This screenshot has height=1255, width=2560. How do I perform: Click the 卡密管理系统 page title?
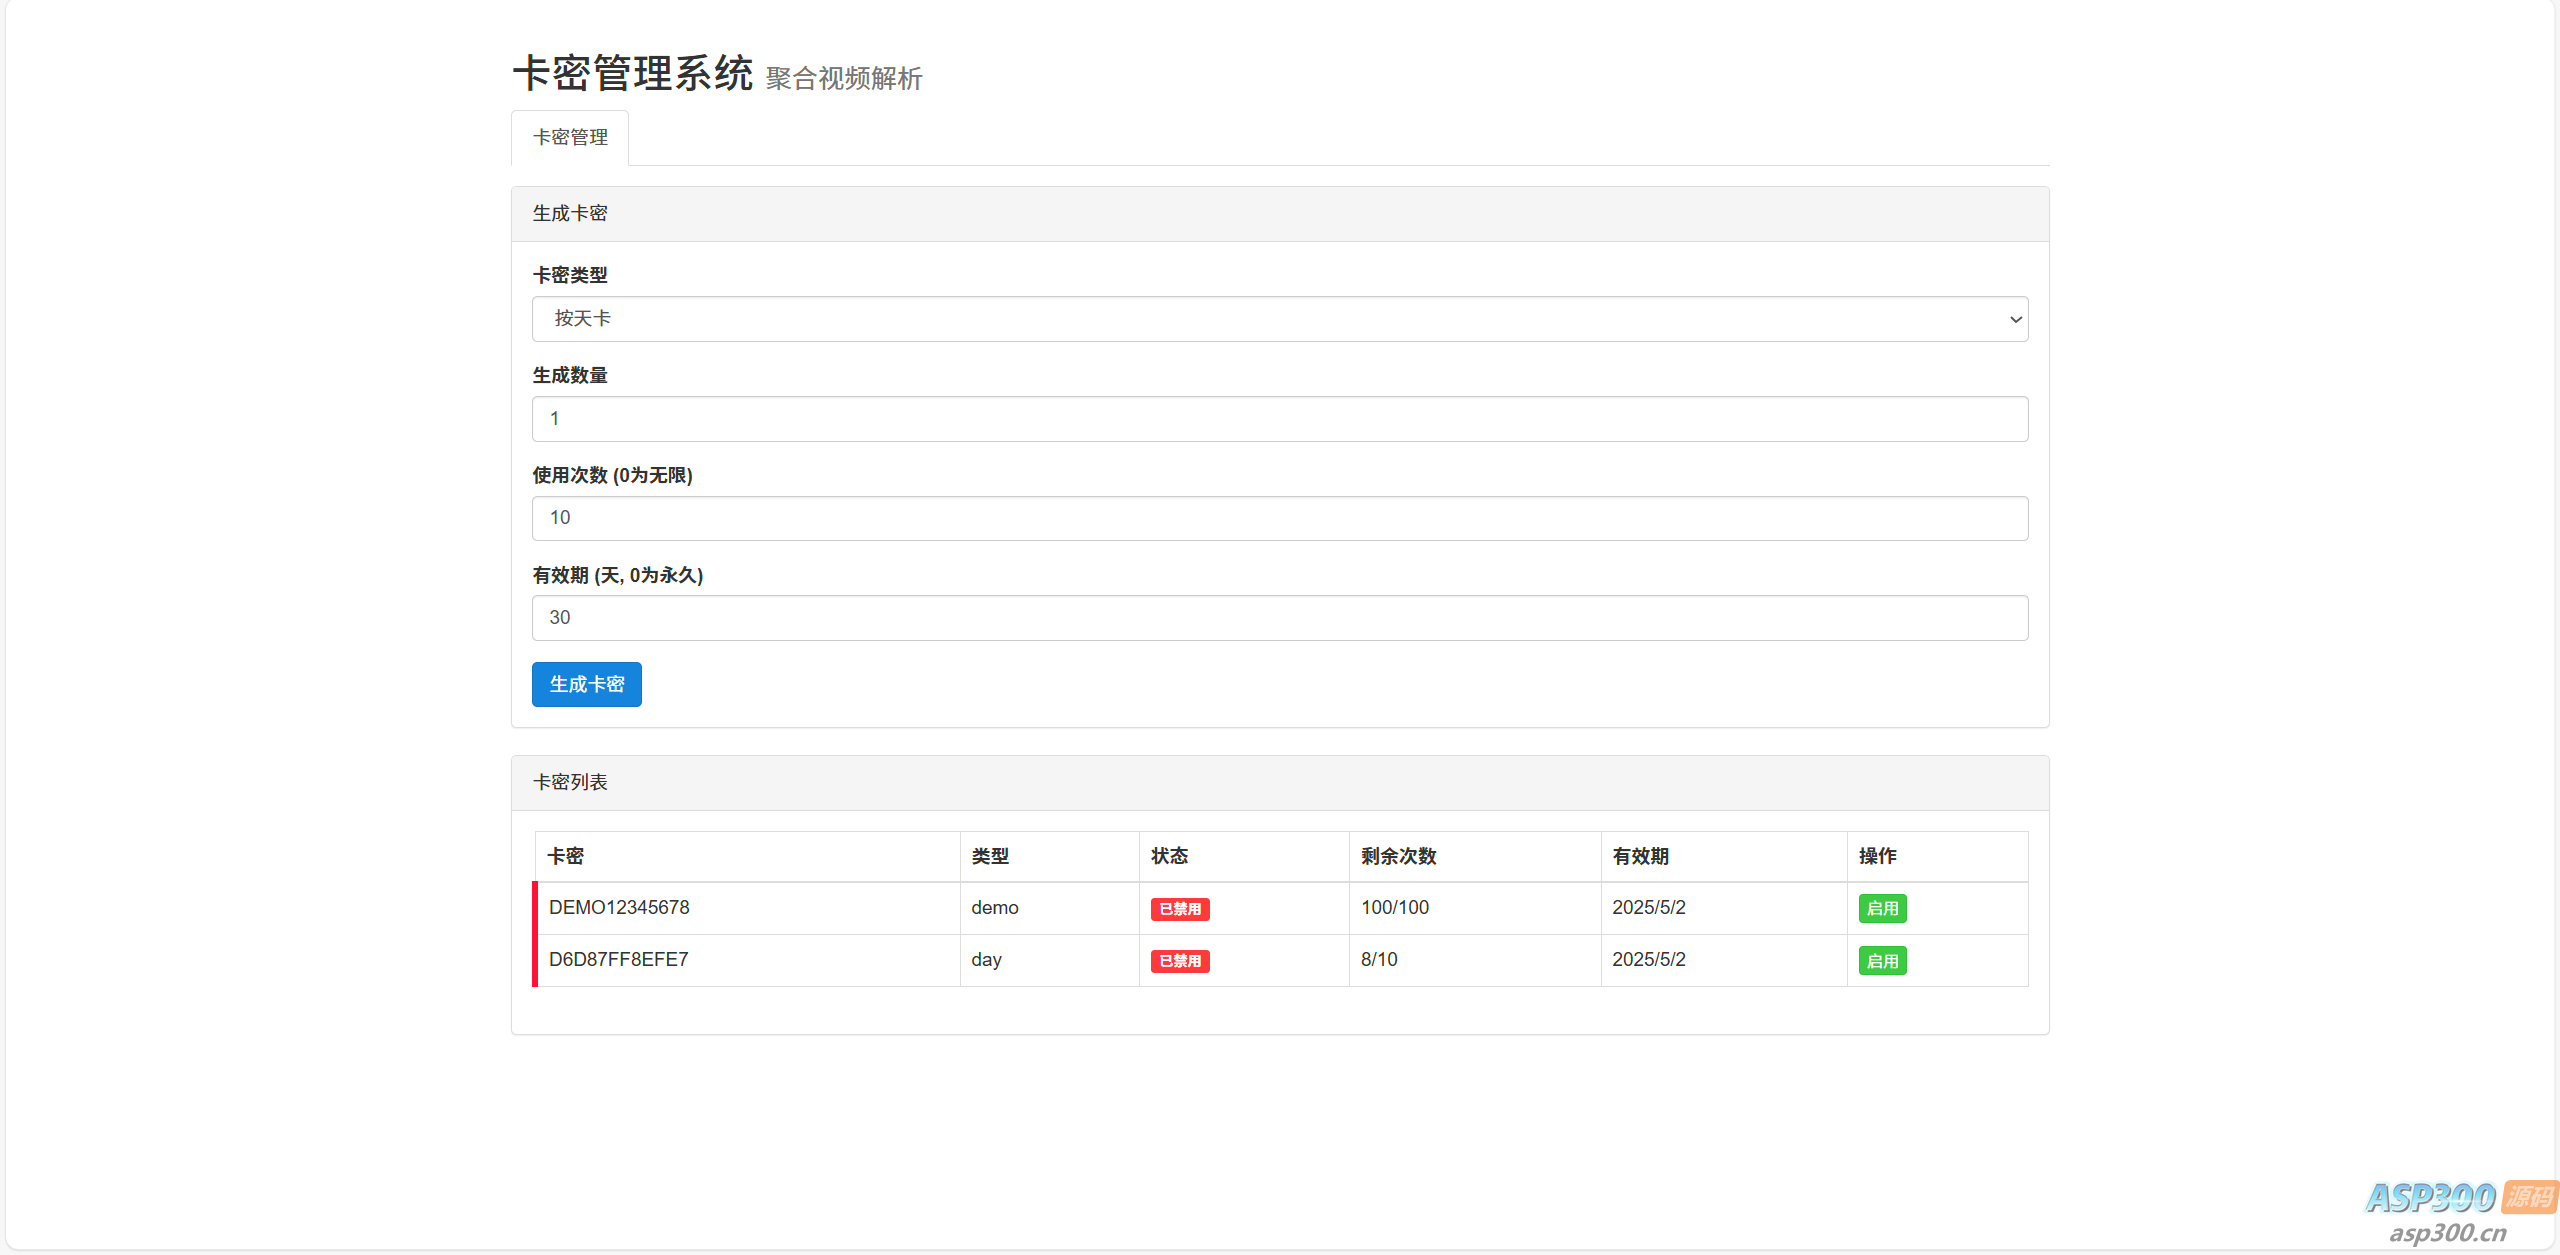click(x=632, y=72)
